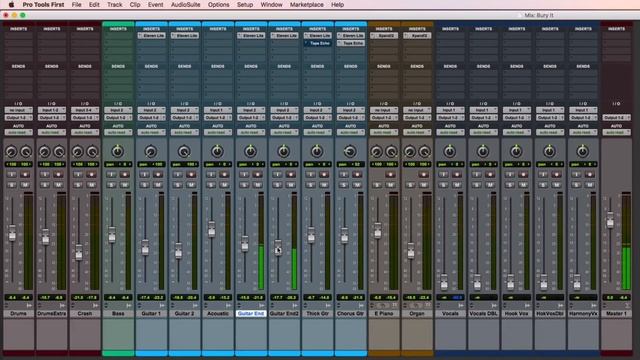Click the volume fader on the Organ track
Viewport: 640px width, 360px height.
coord(411,250)
